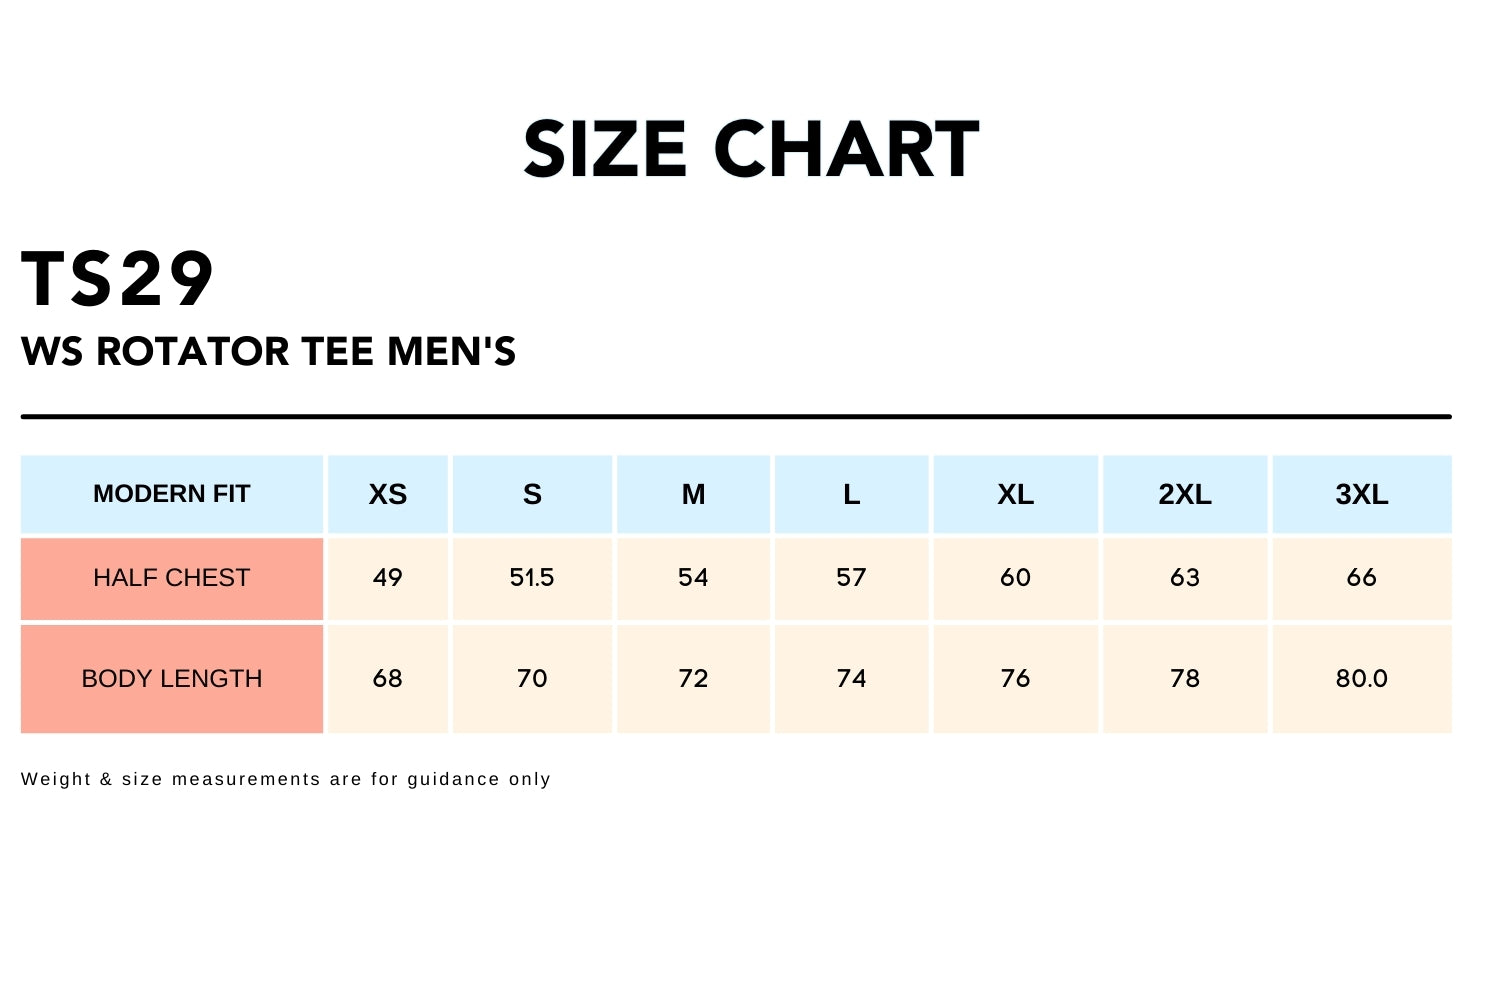Select the L size column header
This screenshot has width=1500, height=1000.
(851, 494)
